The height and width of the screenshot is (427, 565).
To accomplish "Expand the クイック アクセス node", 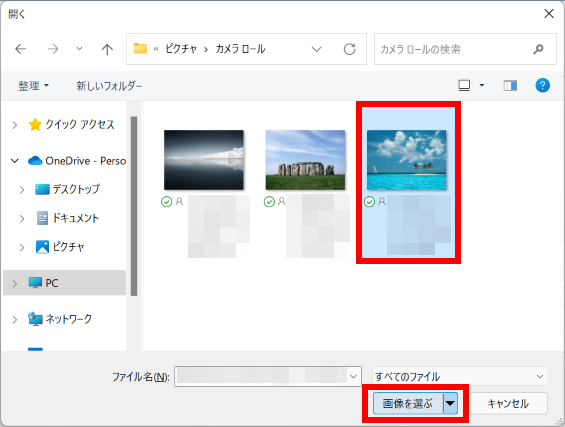I will pos(14,125).
